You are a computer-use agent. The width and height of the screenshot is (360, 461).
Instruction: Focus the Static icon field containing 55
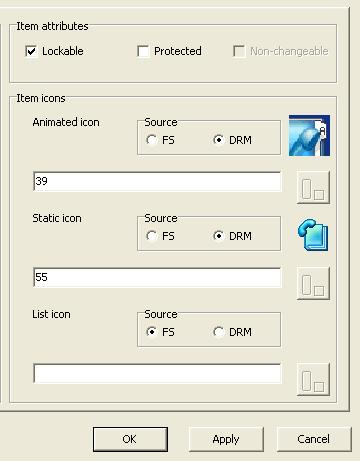157,277
